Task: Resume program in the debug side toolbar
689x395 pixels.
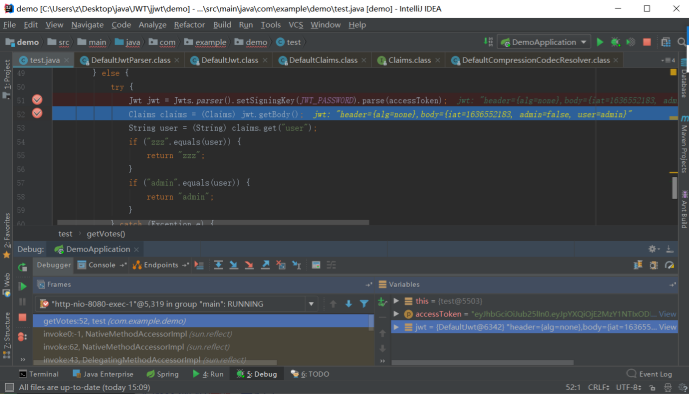Action: 22,286
